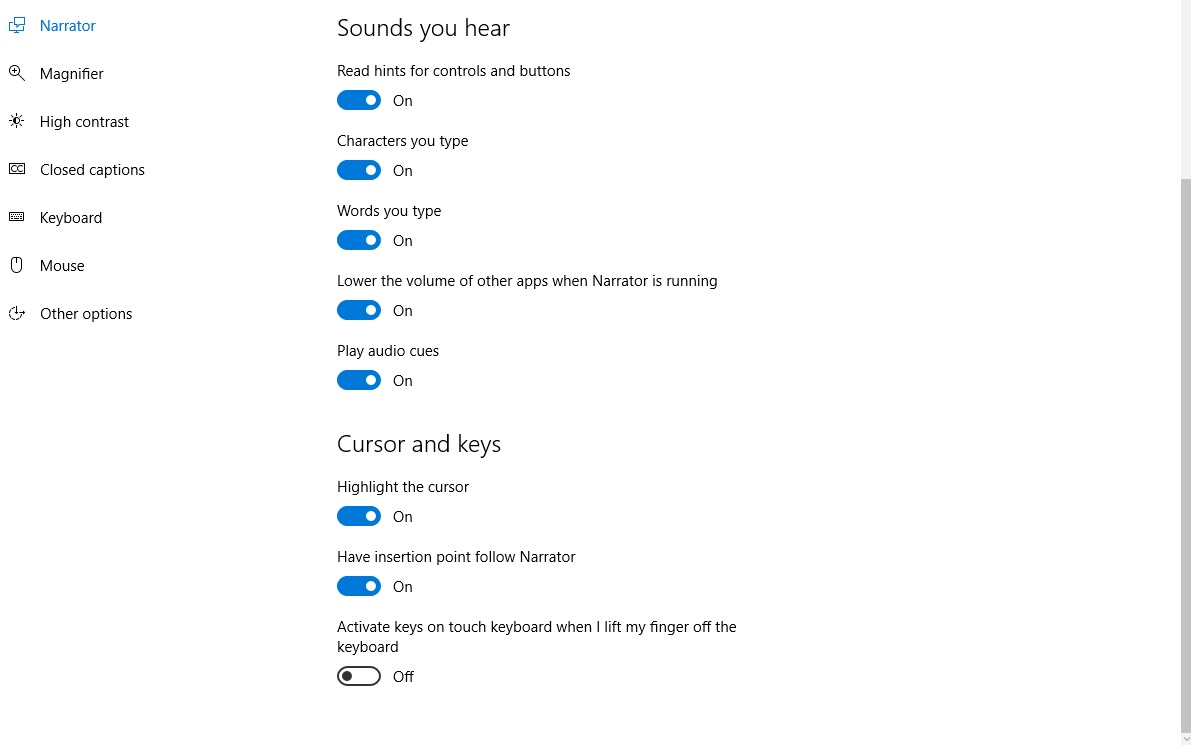This screenshot has height=745, width=1191.
Task: Open Other options settings page
Action: point(86,314)
